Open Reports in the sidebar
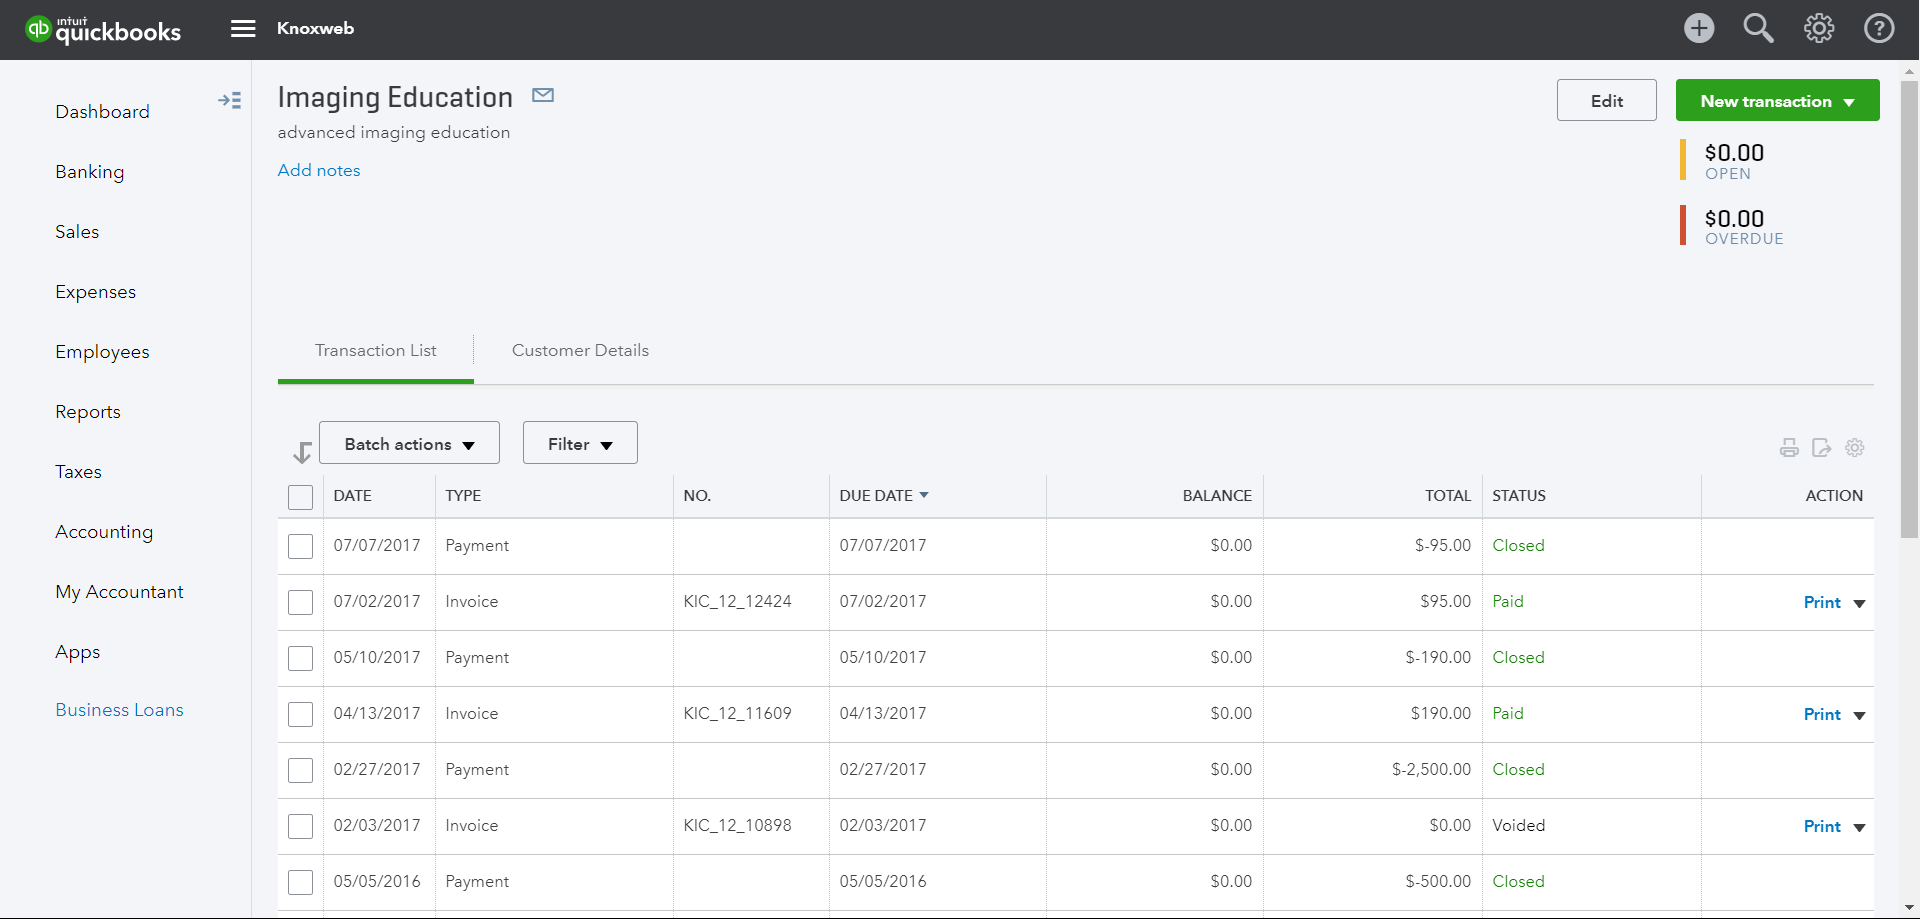 88,412
